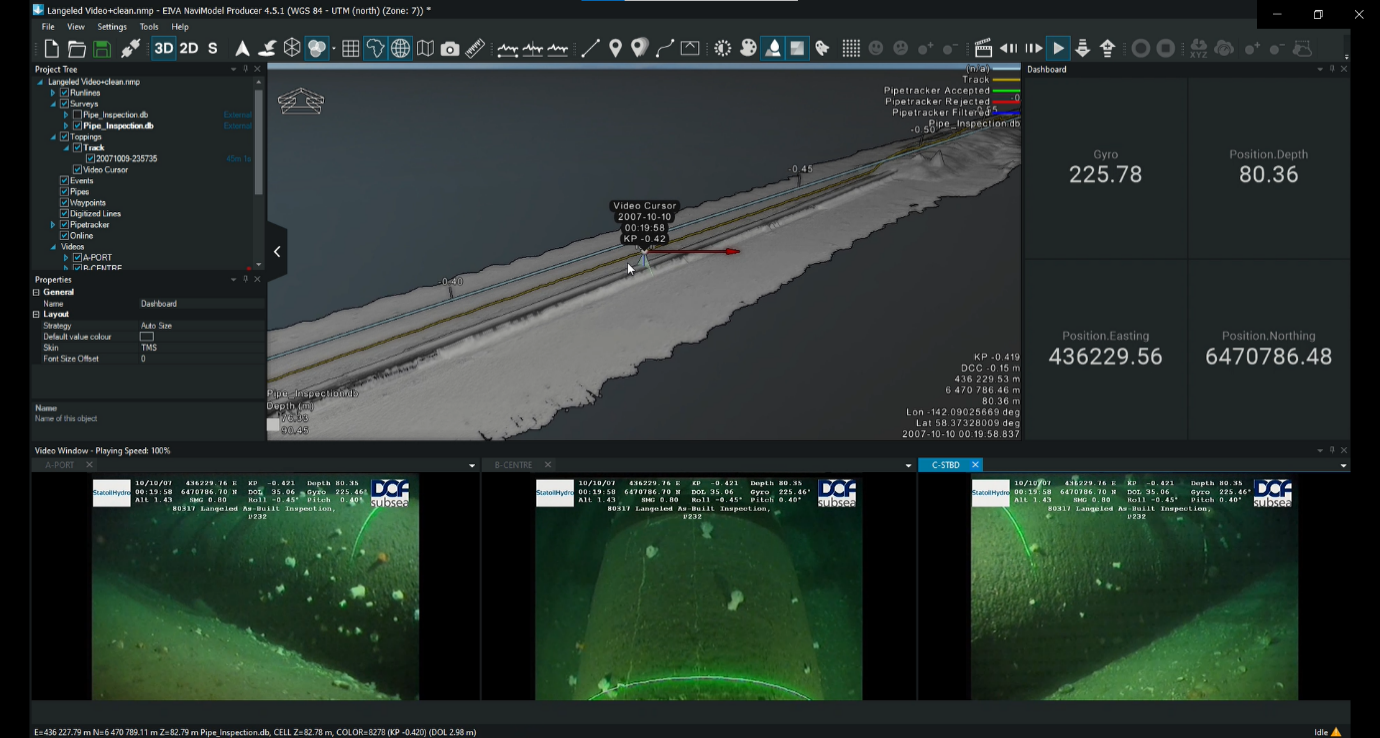Collapse side panel with left arrow button
The image size is (1380, 738).
coord(277,252)
